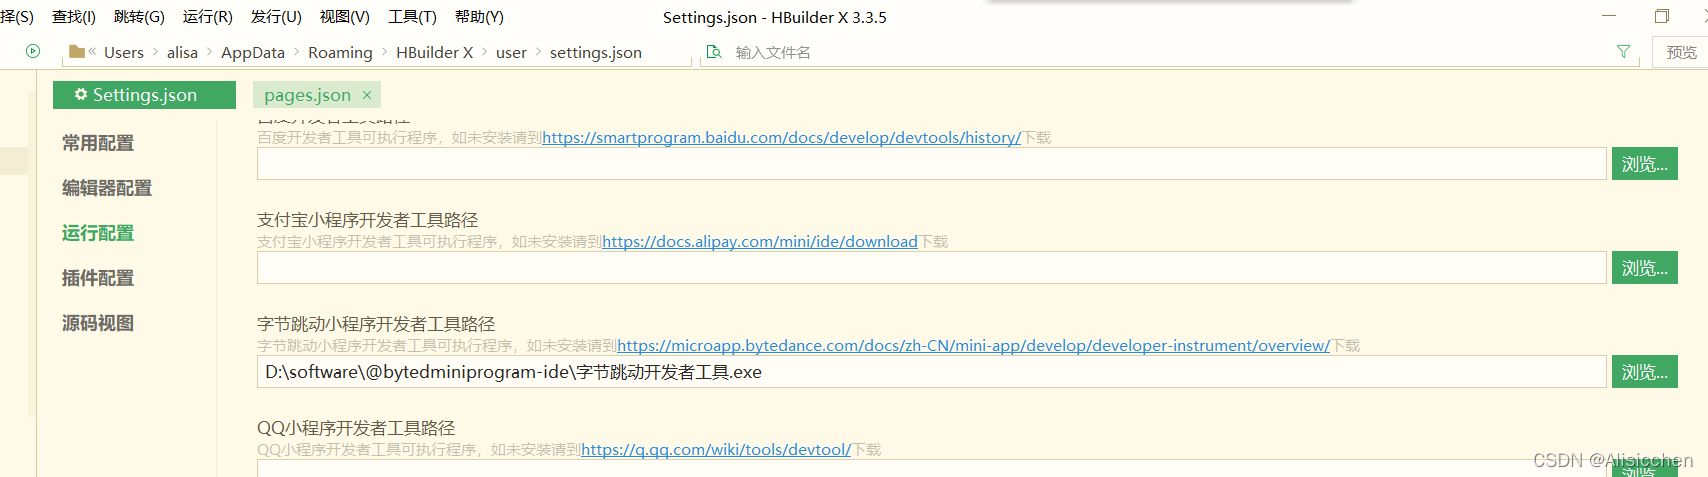The image size is (1708, 477).
Task: Click the file search icon
Action: (714, 52)
